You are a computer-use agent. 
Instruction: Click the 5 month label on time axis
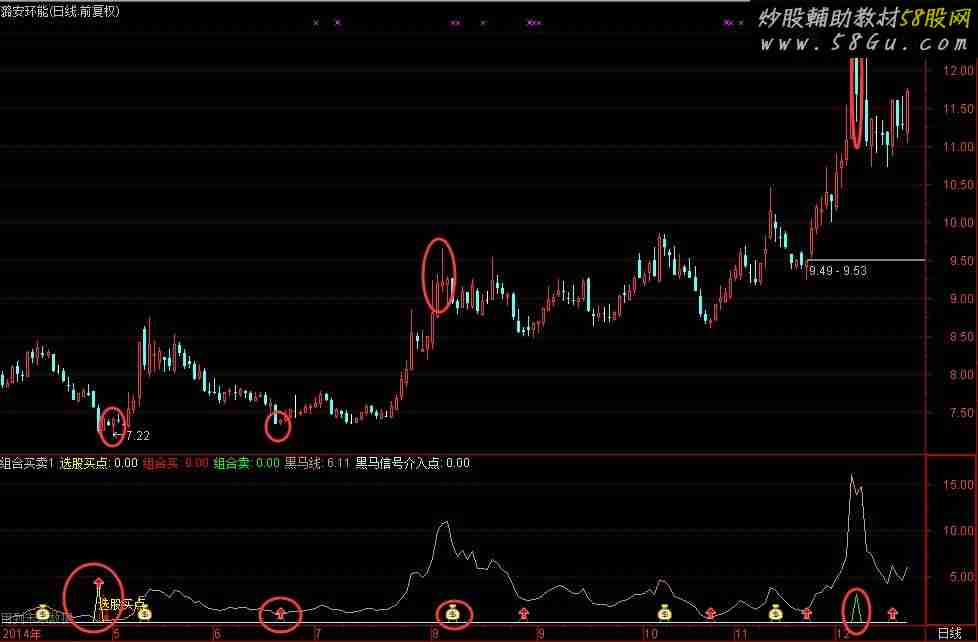point(116,635)
